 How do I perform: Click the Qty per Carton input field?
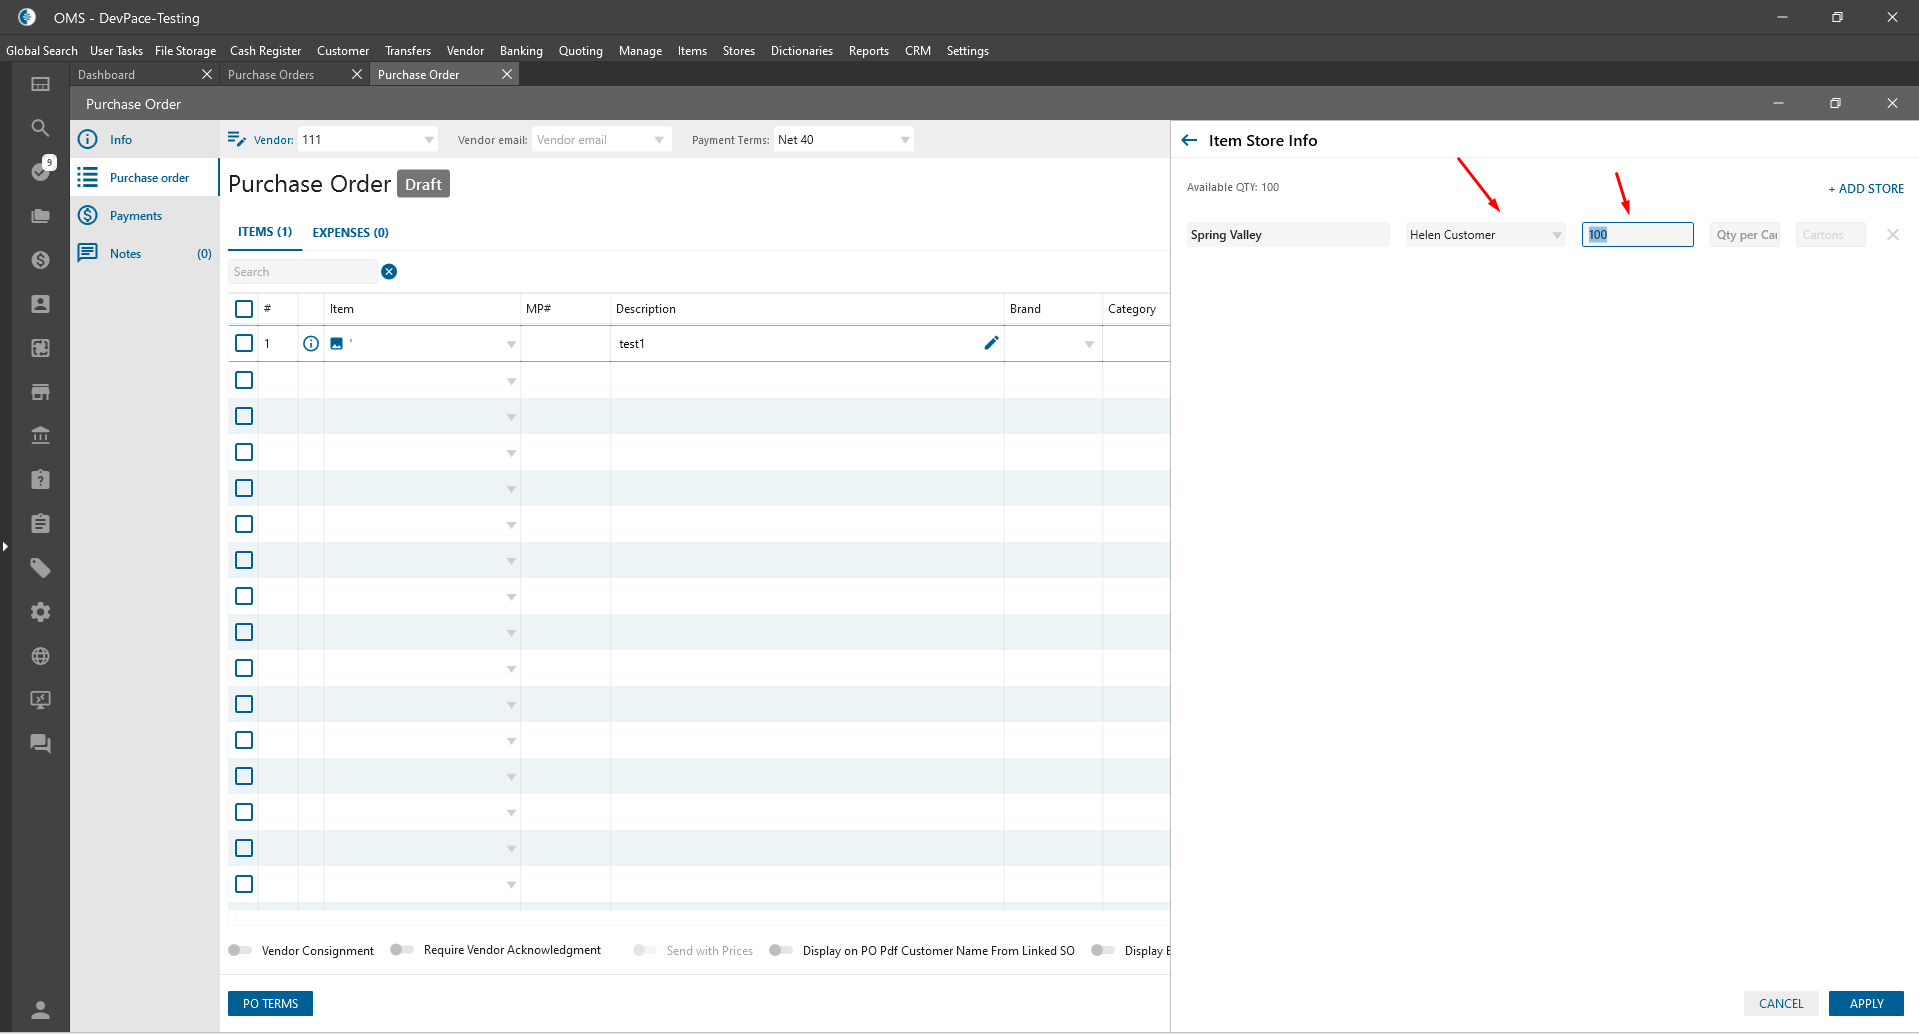point(1745,235)
